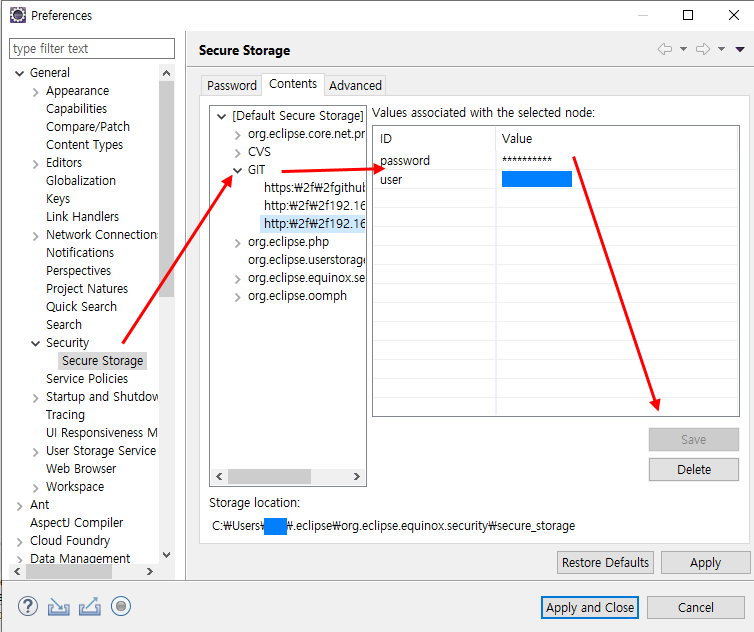
Task: Collapse the GIT storage node
Action: (x=238, y=170)
